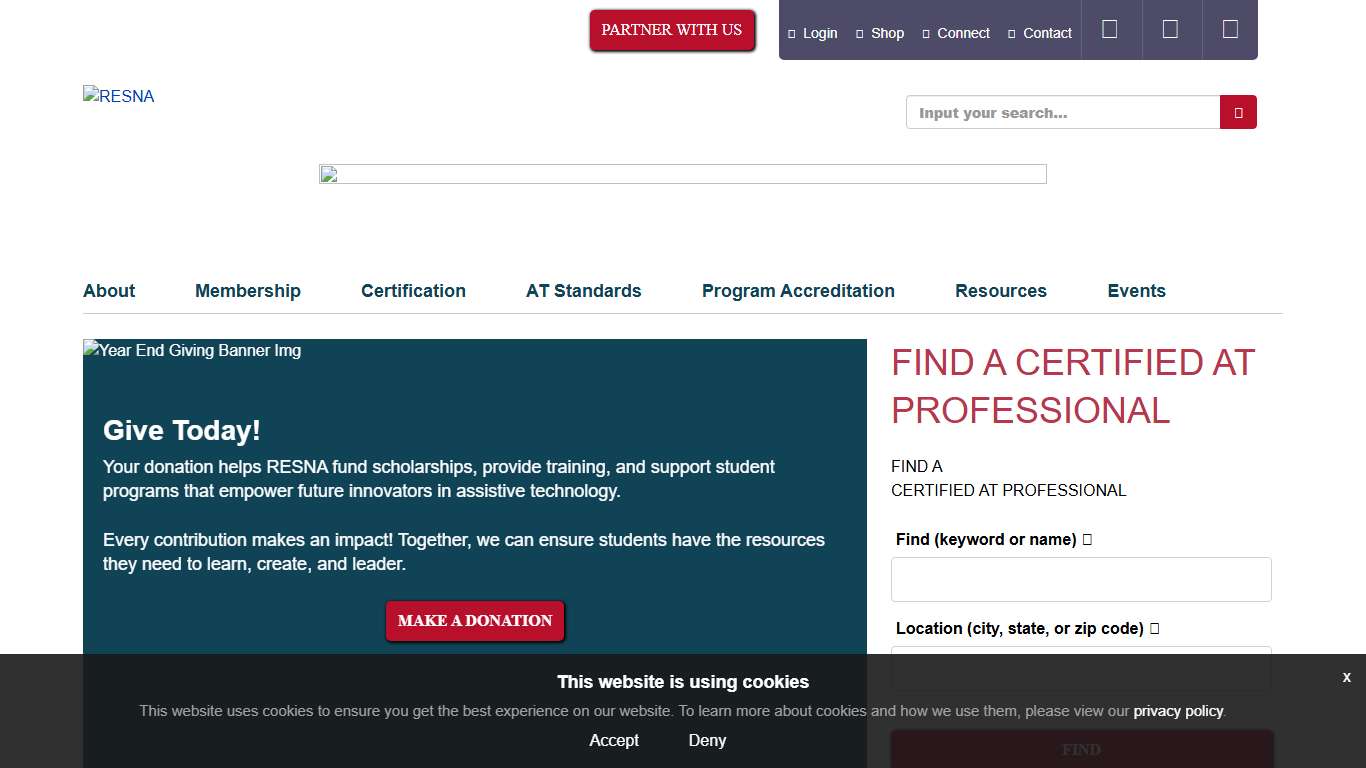The width and height of the screenshot is (1366, 768).
Task: Open the AT Standards menu item
Action: [x=584, y=291]
